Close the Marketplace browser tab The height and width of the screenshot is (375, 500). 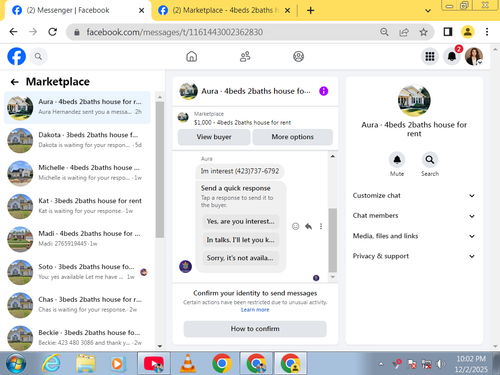[287, 10]
